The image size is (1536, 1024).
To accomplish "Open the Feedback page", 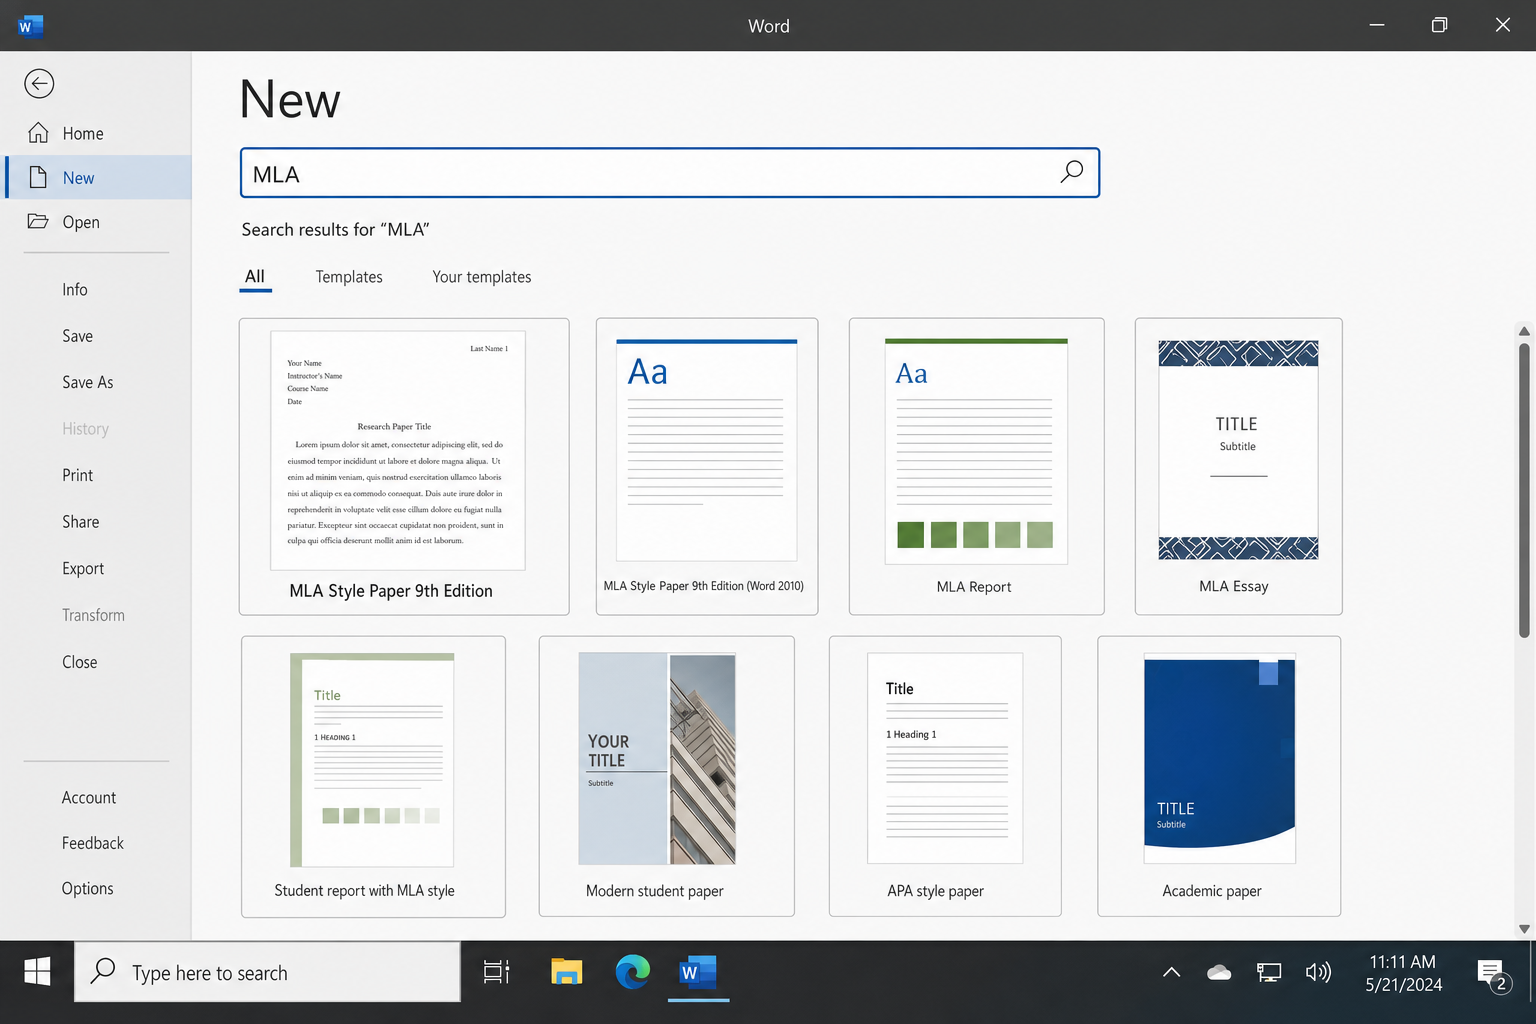I will pos(93,843).
